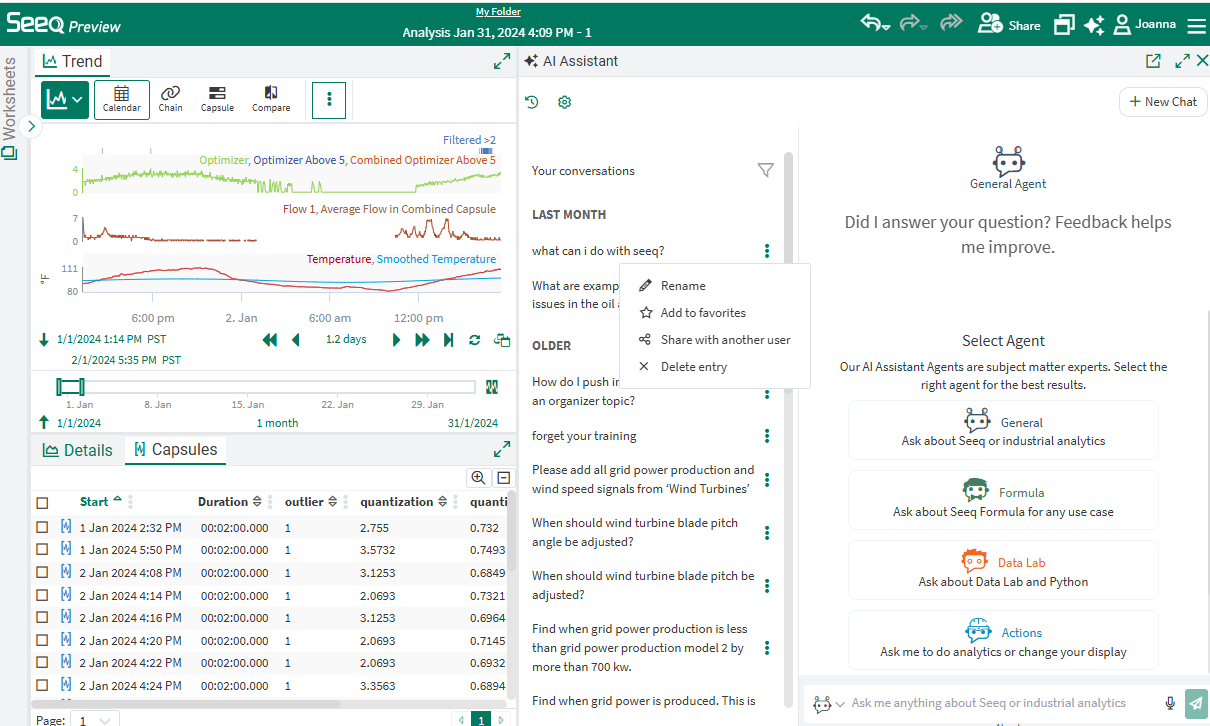1210x726 pixels.
Task: Open conversation history clock icon
Action: coord(532,102)
